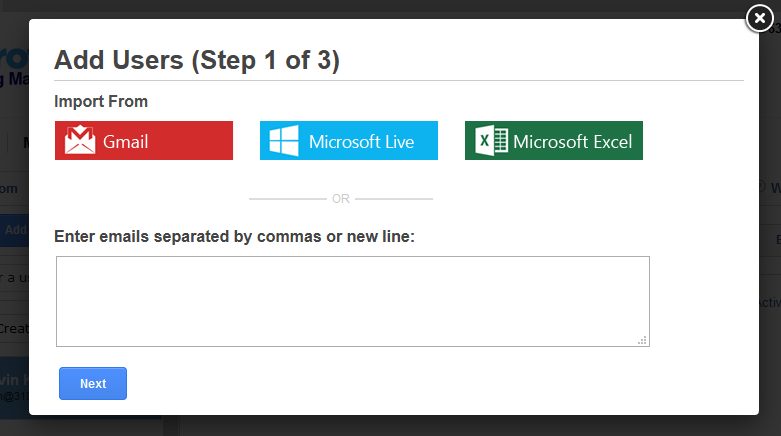
Task: Click dimmed blue Add button behind dialog
Action: coord(14,230)
